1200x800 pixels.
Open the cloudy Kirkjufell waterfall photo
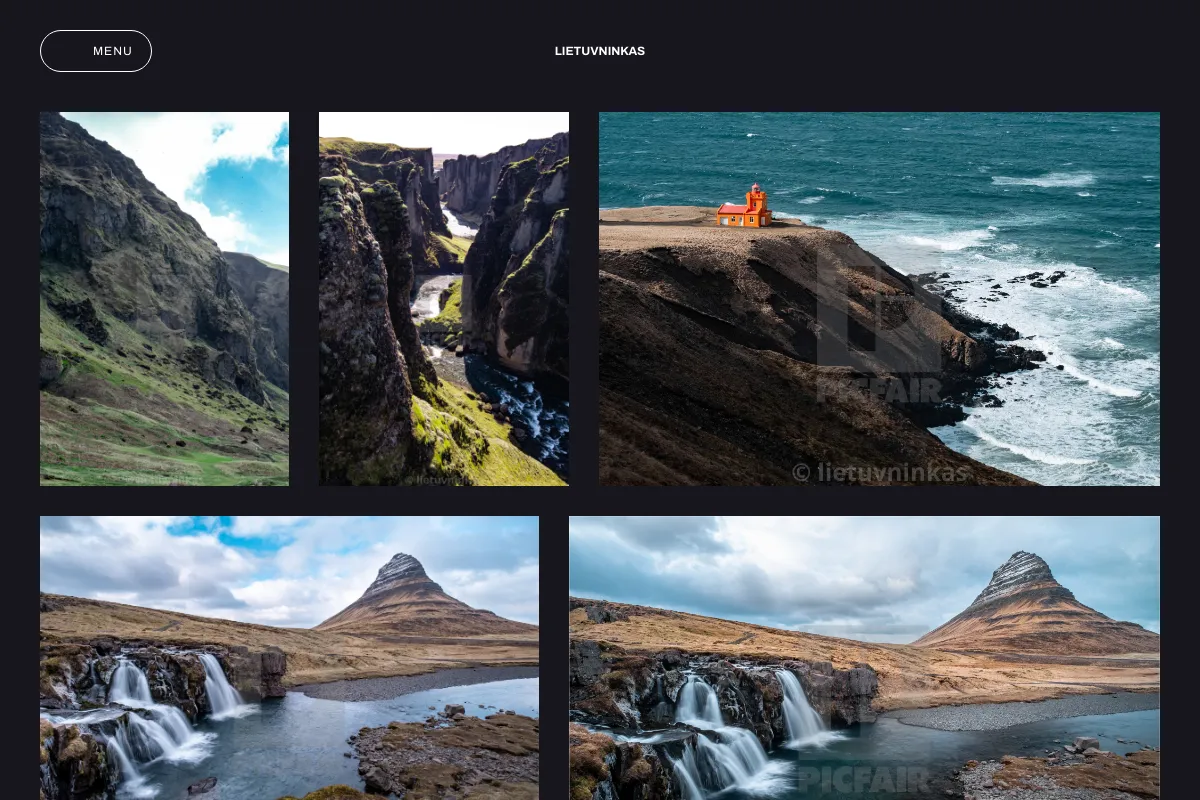[864, 658]
